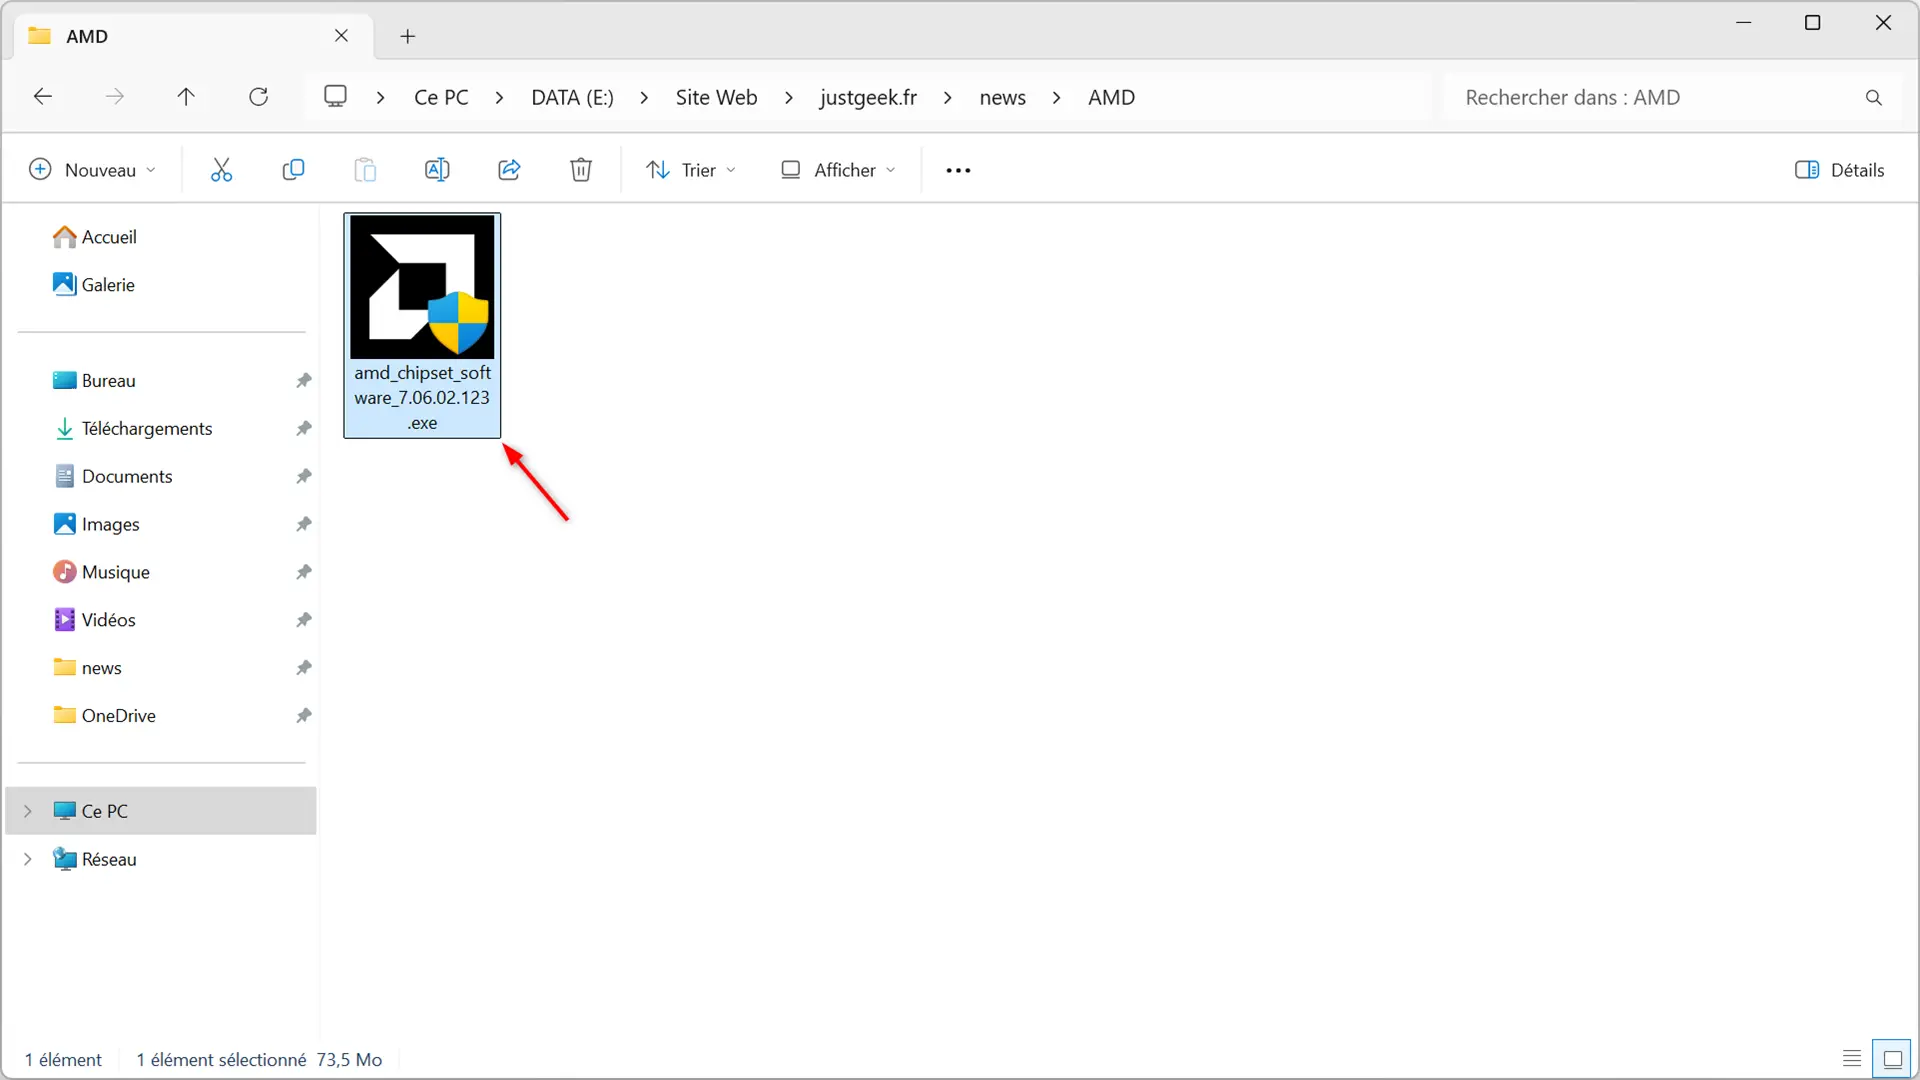
Task: Go forward with the right arrow
Action: tap(115, 97)
